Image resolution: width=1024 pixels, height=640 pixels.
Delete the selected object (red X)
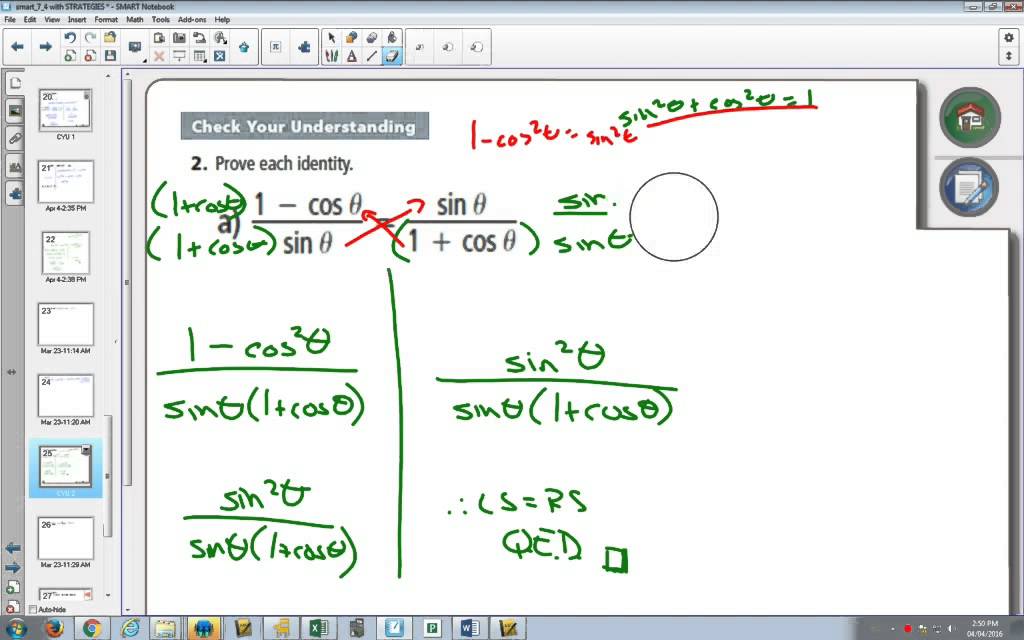[x=159, y=56]
